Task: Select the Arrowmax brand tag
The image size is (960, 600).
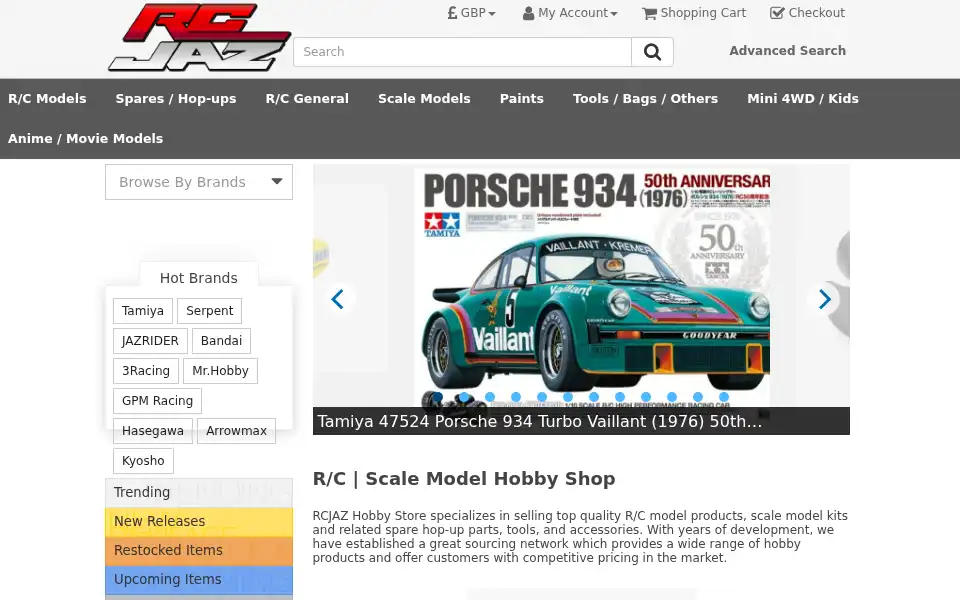Action: [236, 430]
